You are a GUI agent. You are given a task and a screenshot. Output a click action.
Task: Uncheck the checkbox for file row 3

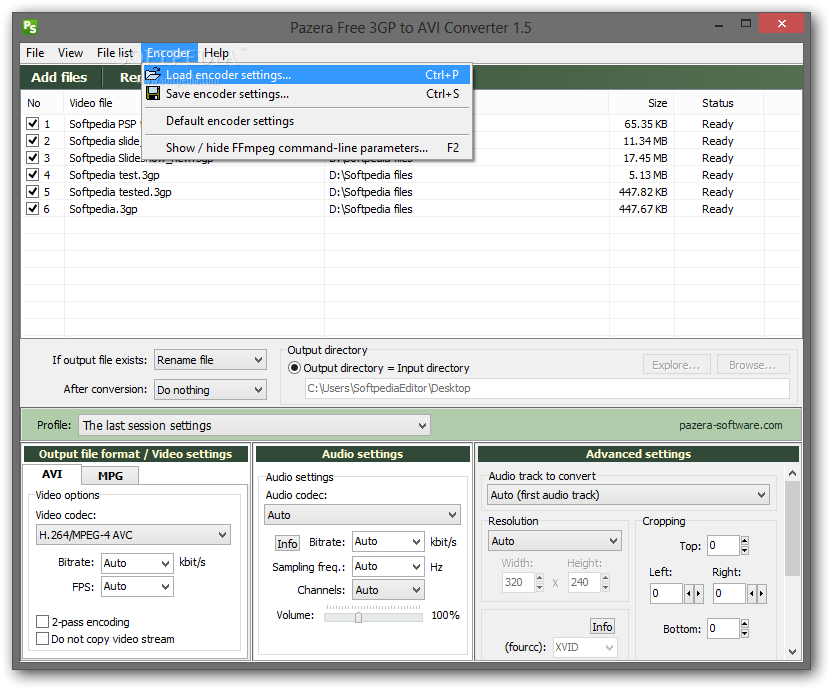(32, 157)
